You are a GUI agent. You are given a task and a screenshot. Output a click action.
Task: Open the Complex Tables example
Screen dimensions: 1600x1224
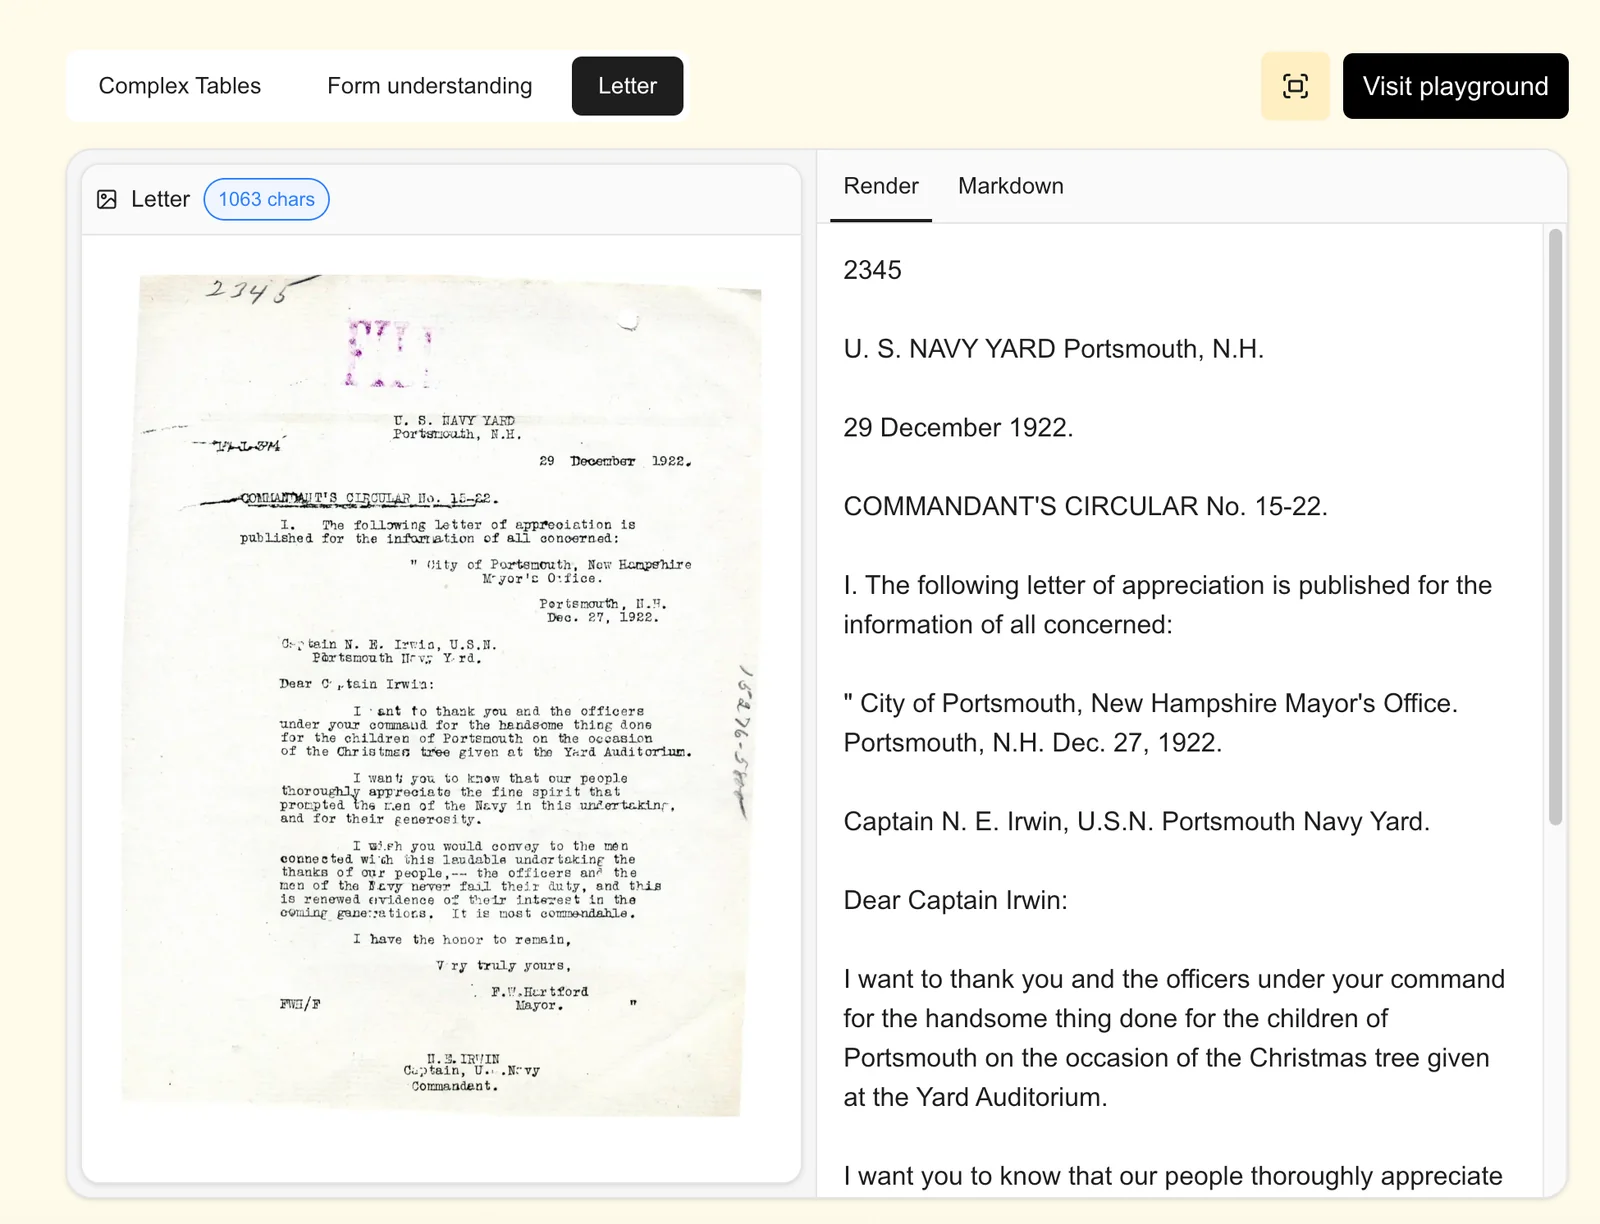pyautogui.click(x=180, y=86)
